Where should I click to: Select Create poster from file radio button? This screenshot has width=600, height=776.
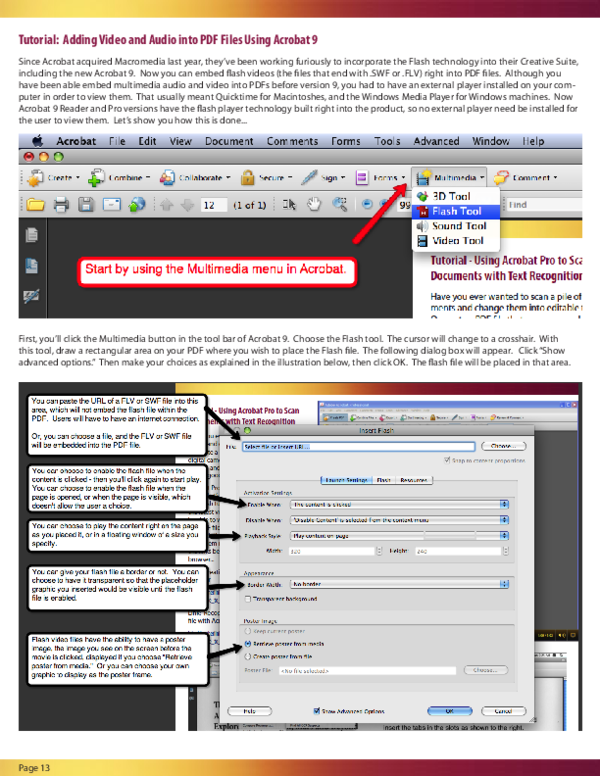[x=248, y=656]
